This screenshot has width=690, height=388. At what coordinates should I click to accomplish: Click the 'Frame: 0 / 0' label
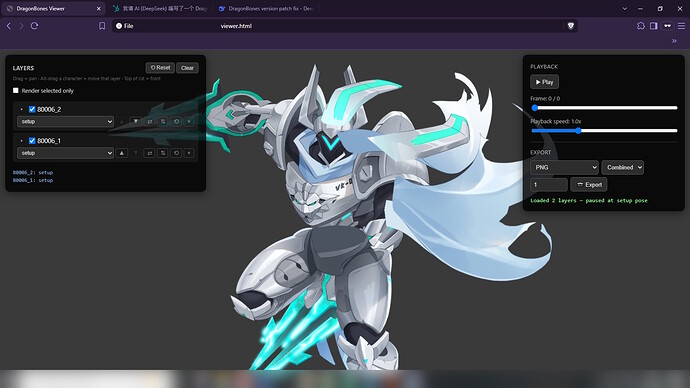(x=545, y=99)
